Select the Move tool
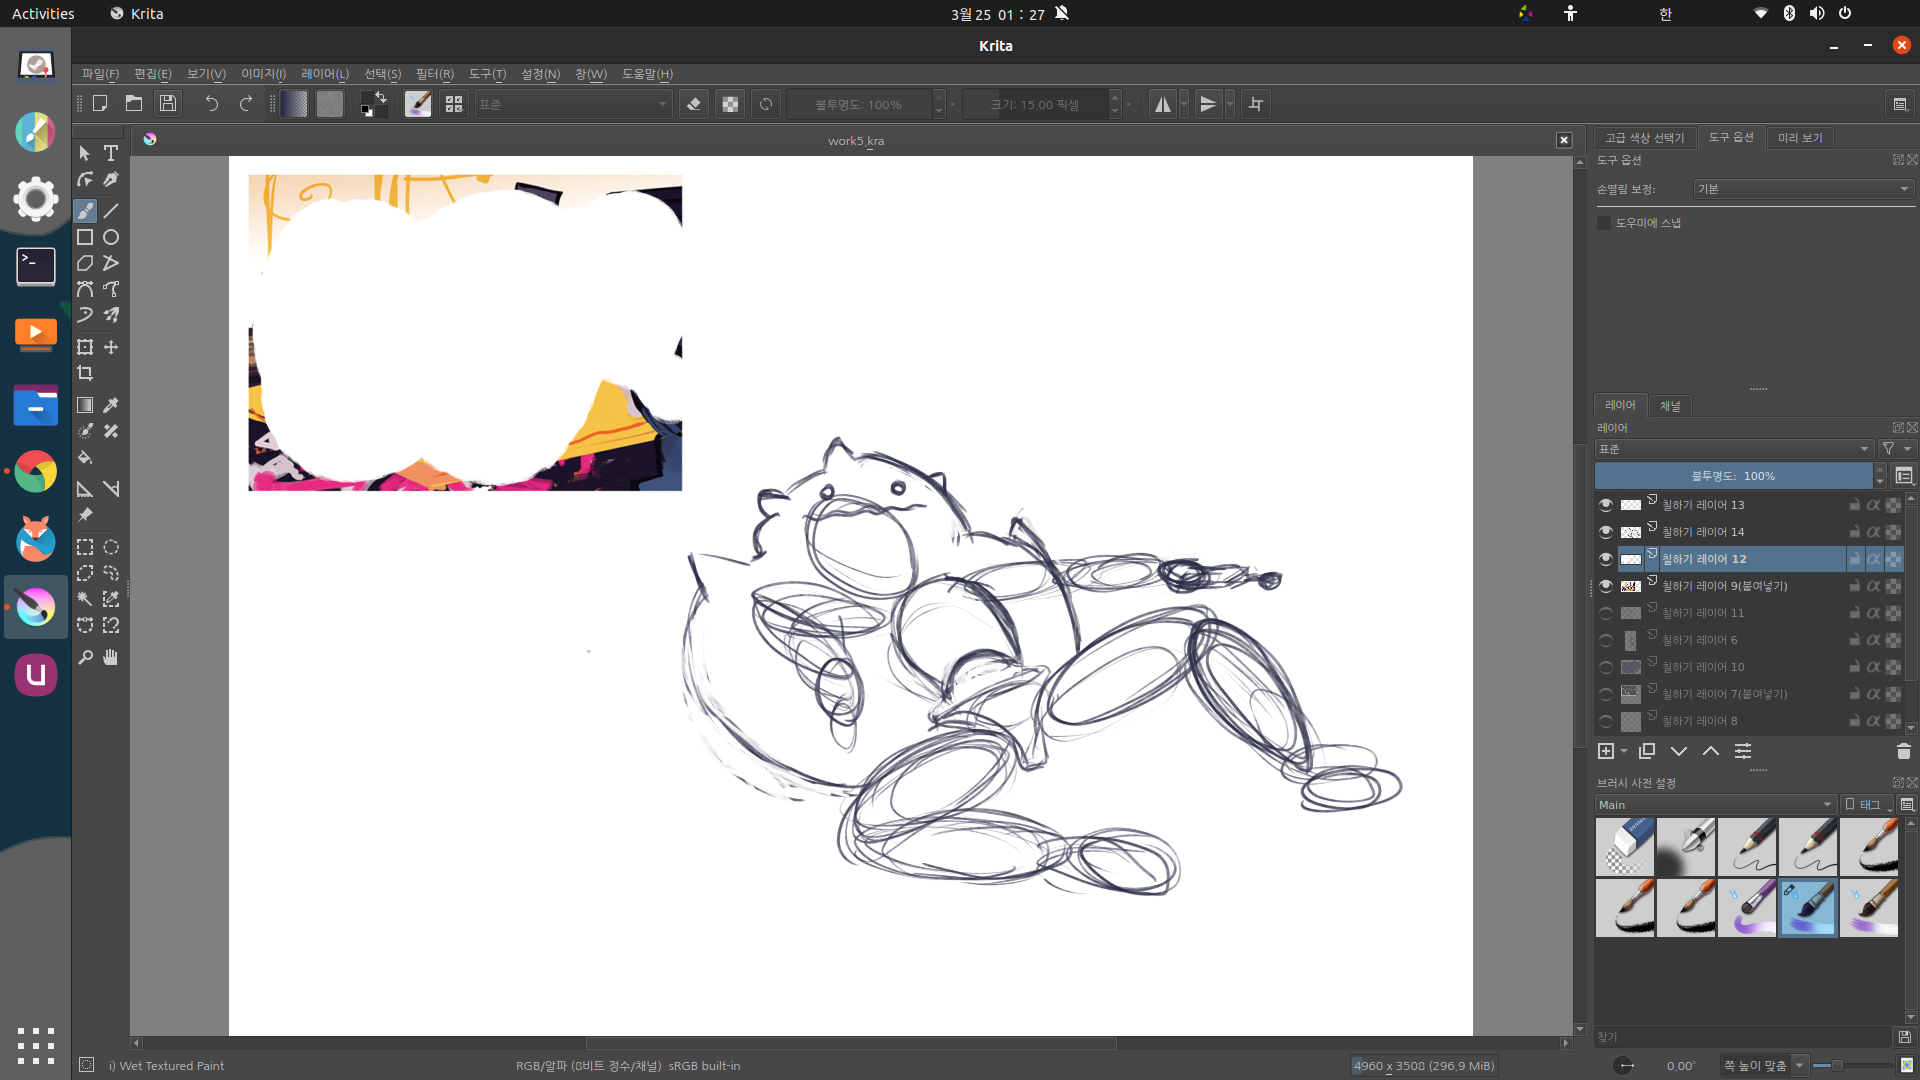Image resolution: width=1920 pixels, height=1080 pixels. [111, 347]
